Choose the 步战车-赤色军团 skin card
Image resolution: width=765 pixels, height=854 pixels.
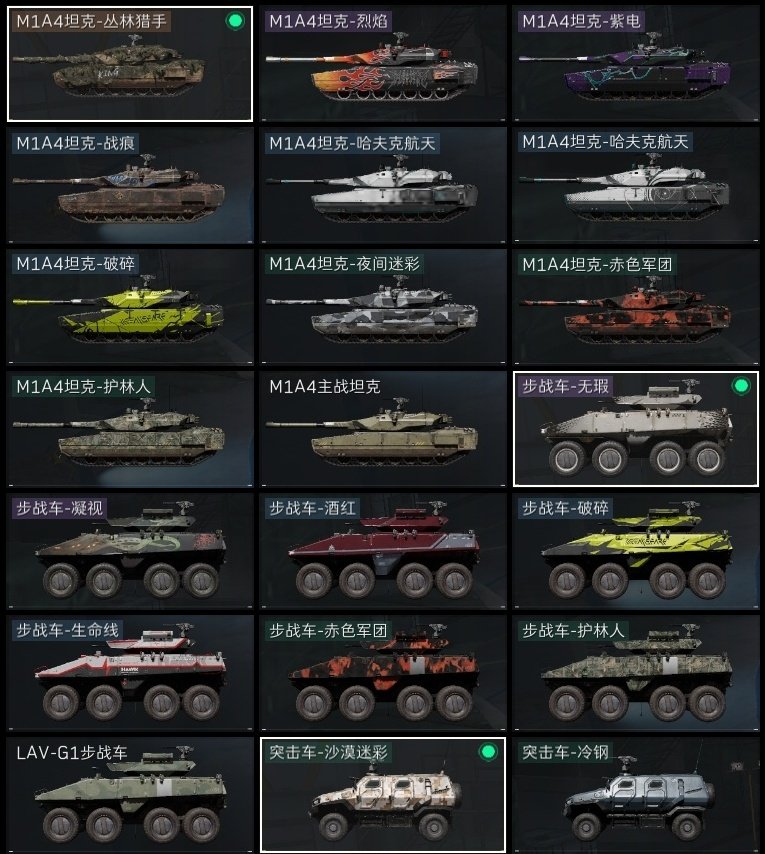[383, 673]
